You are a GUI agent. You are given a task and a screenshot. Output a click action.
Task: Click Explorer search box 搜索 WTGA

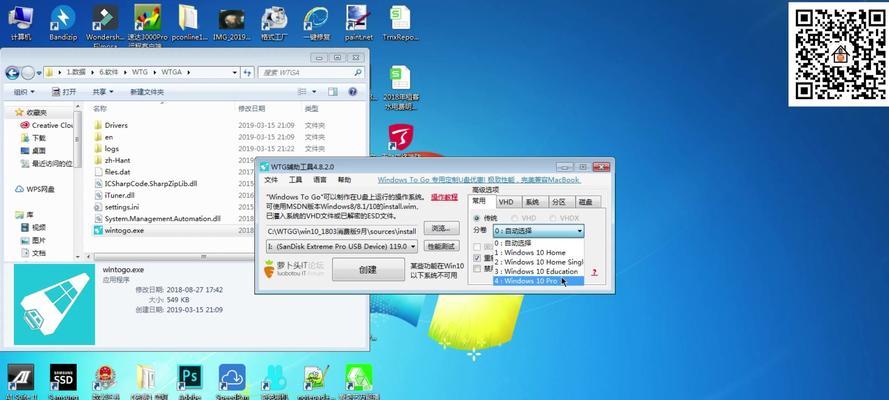(x=310, y=73)
